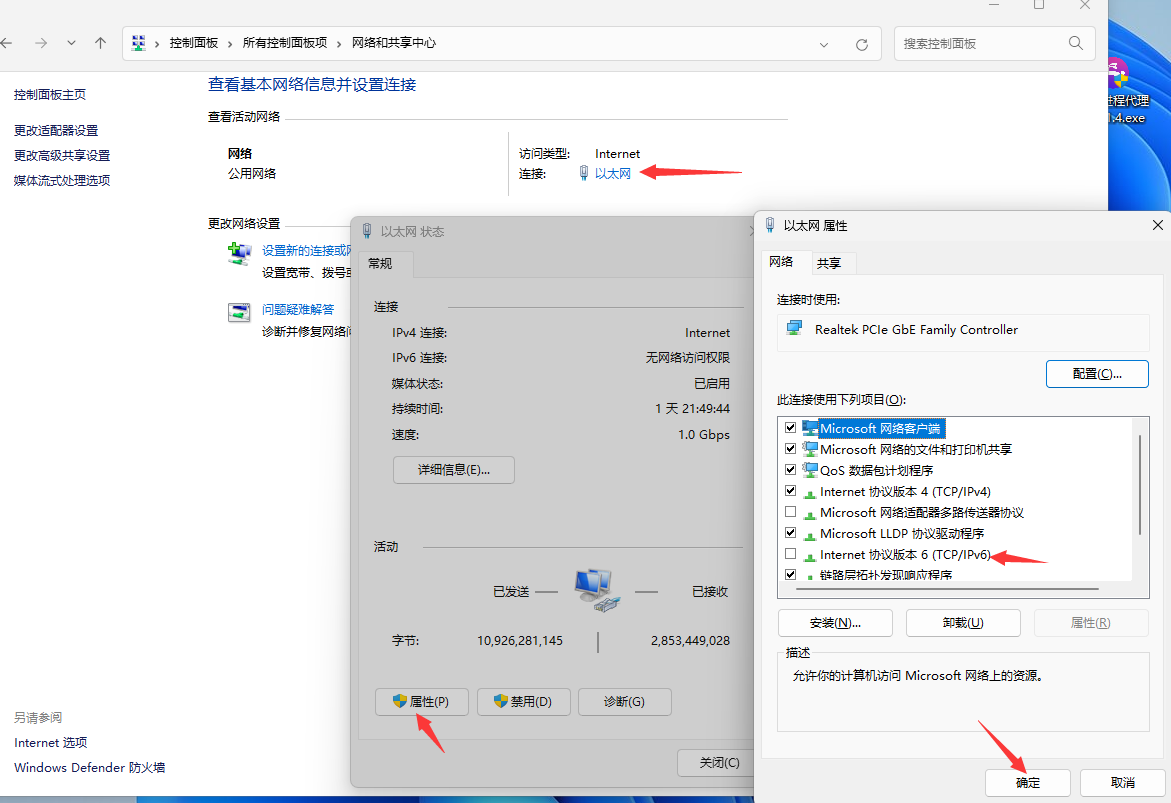The height and width of the screenshot is (803, 1171).
Task: Open 媒体流式处理选项 link
Action: point(62,180)
